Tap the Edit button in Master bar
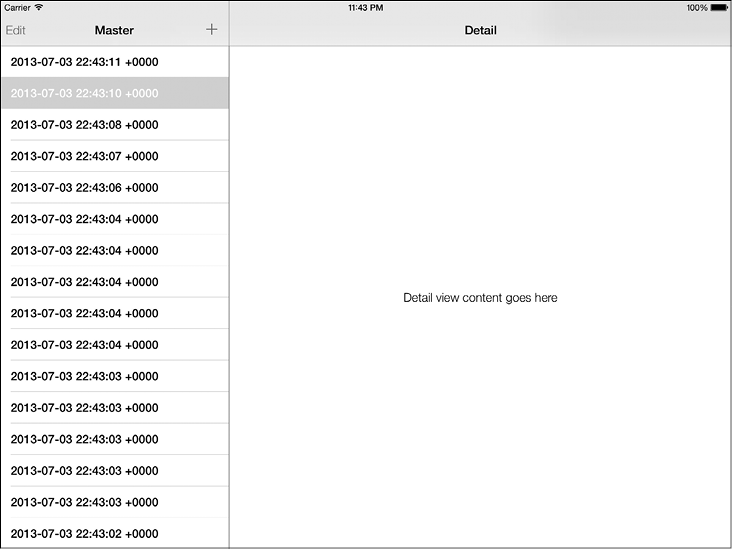The width and height of the screenshot is (732, 549). point(16,30)
